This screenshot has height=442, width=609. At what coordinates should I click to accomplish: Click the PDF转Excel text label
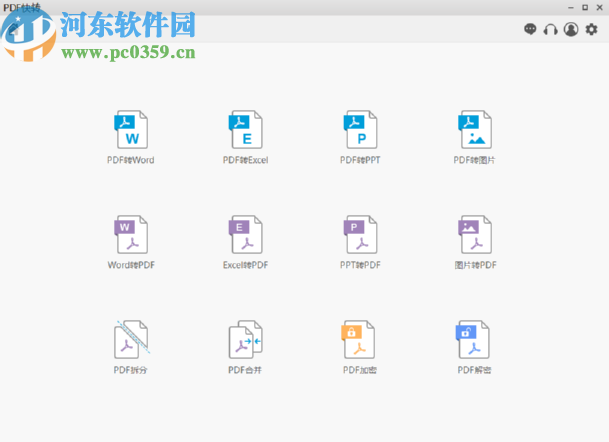click(245, 160)
